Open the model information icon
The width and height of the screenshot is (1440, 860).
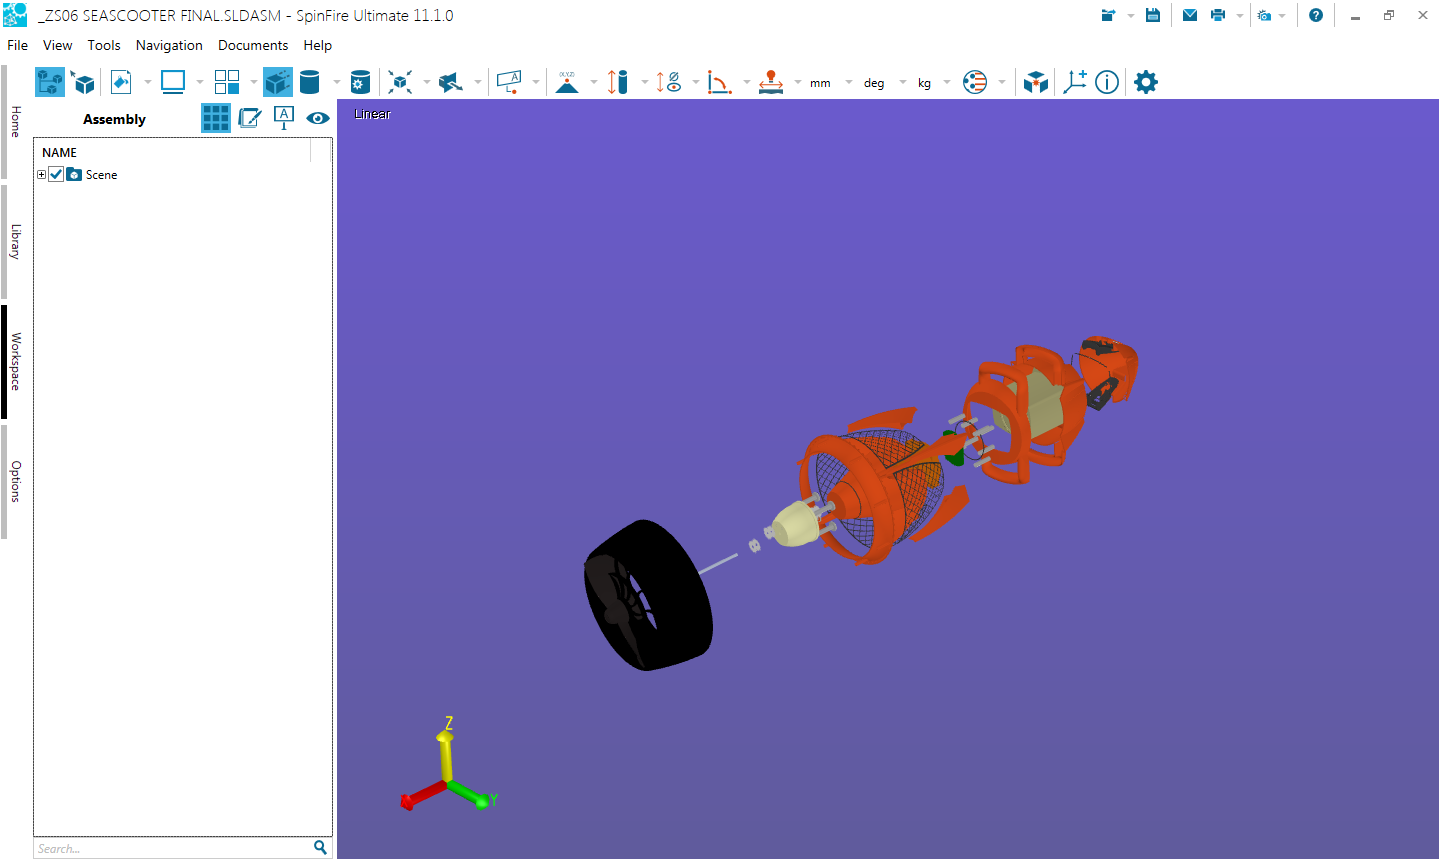[x=1107, y=82]
